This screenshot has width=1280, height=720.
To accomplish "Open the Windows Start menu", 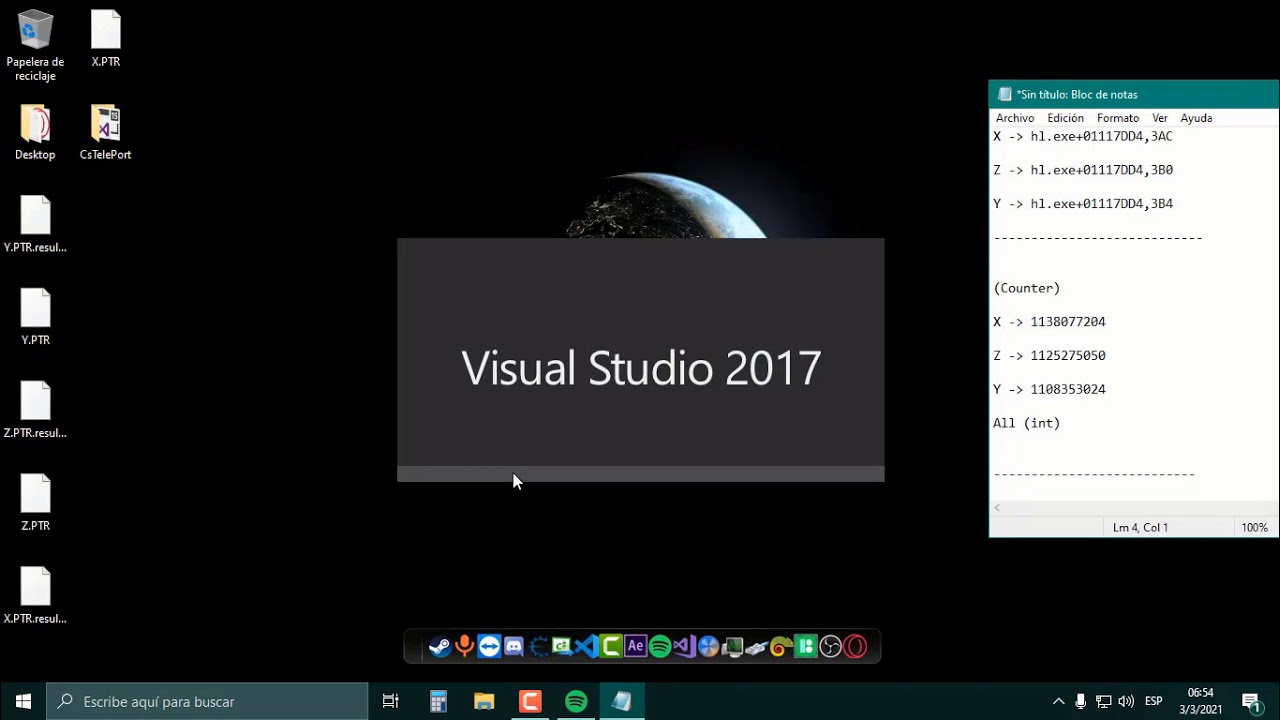I will tap(23, 702).
